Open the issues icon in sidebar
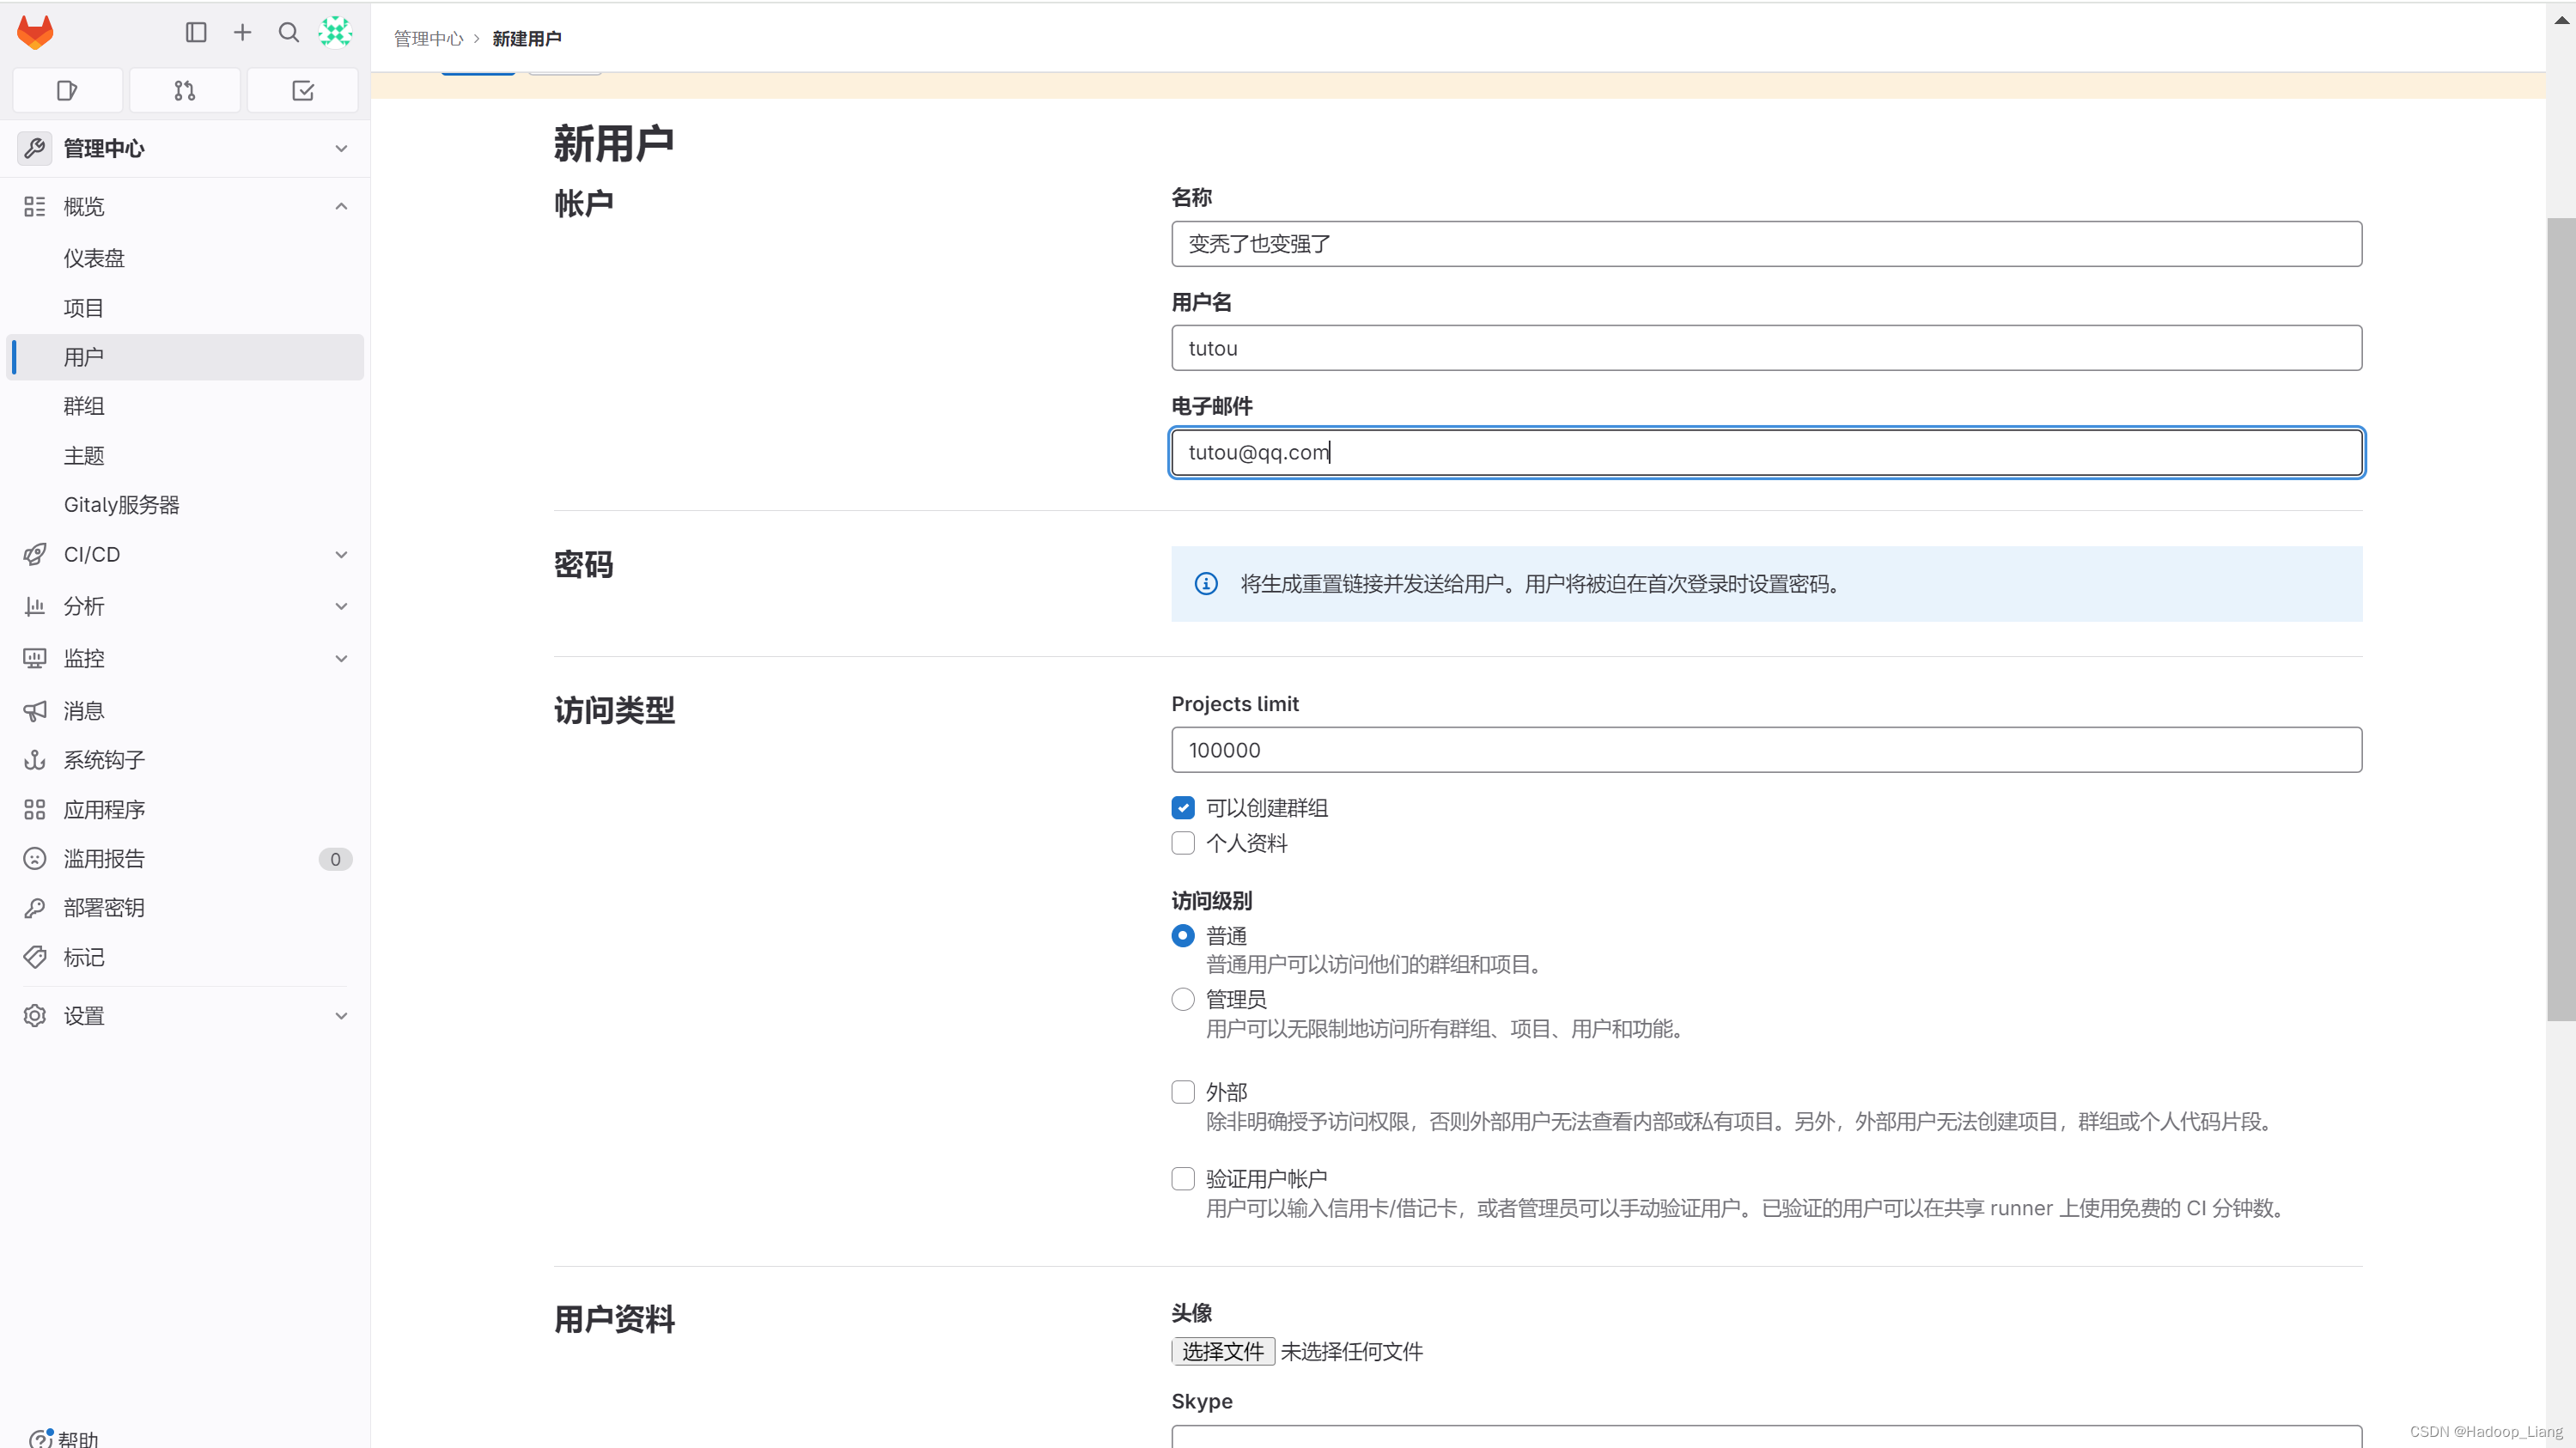Image resolution: width=2576 pixels, height=1448 pixels. (67, 91)
